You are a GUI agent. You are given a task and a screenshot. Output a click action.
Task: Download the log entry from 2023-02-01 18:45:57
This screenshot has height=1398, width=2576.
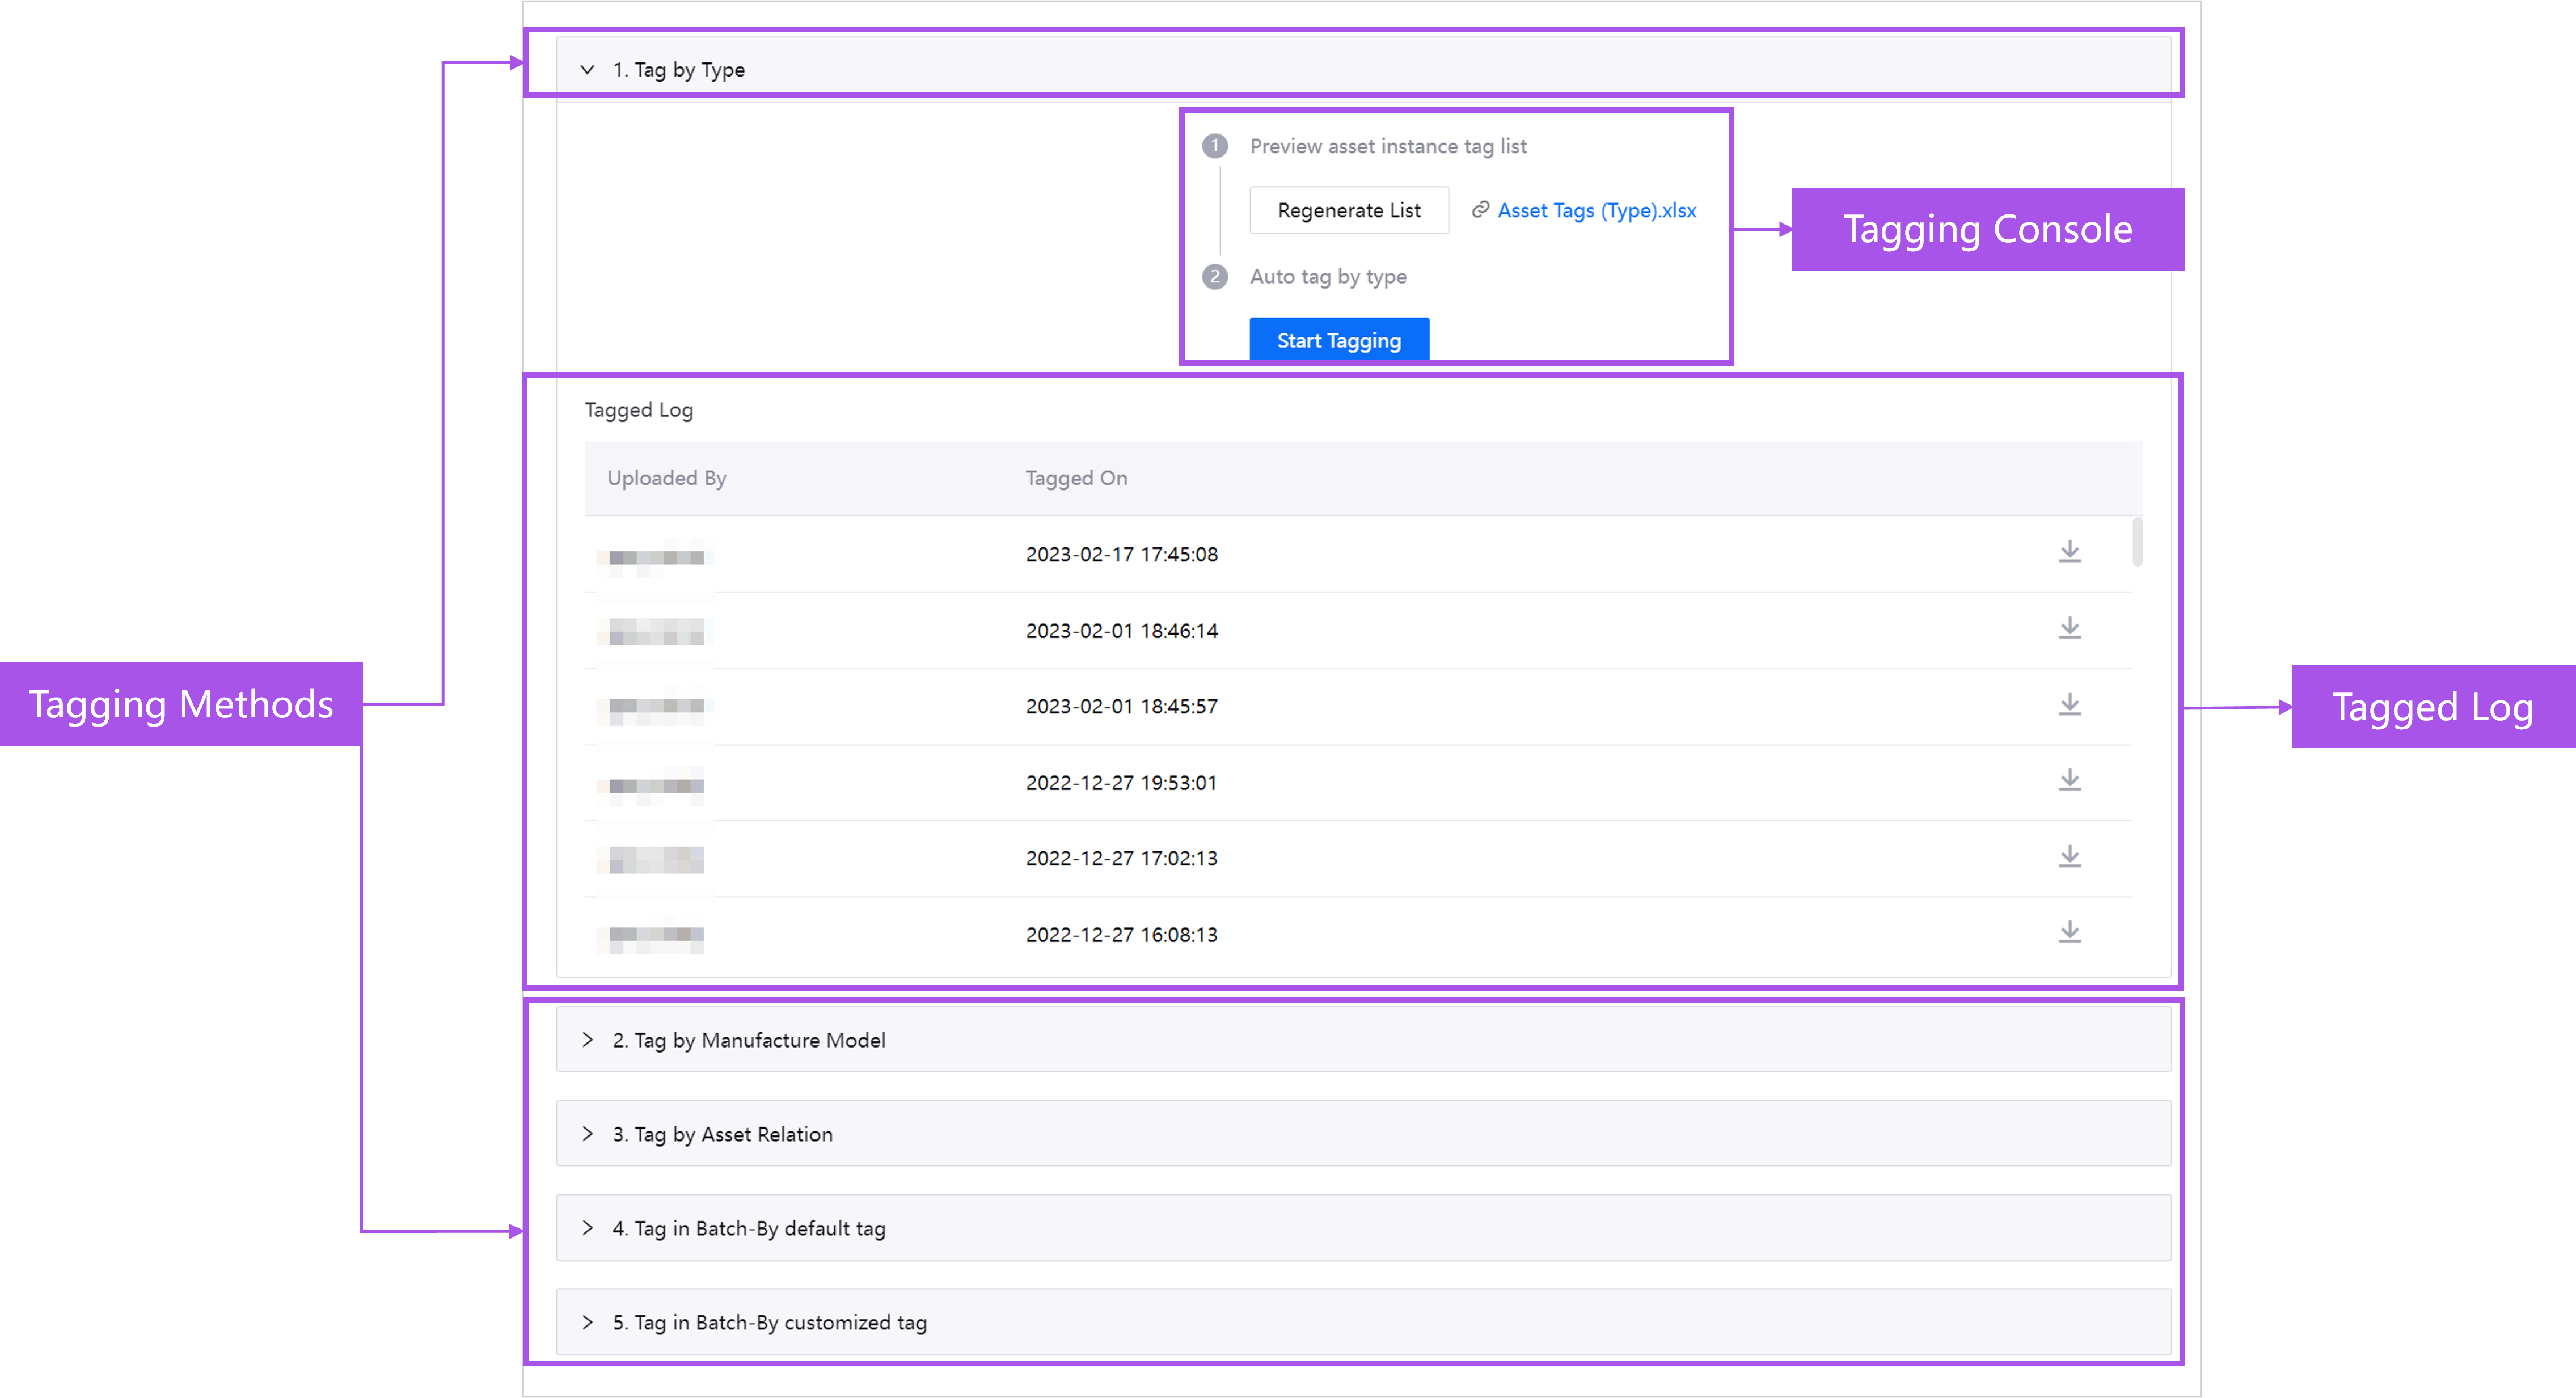point(2069,704)
